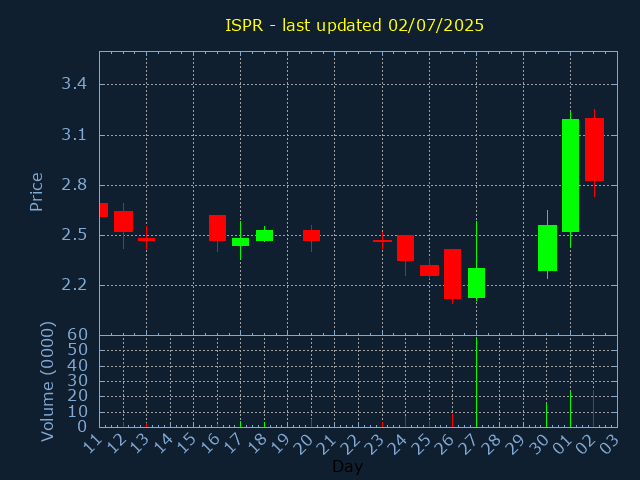Viewport: 640px width, 480px height.
Task: Select the red candlestick on day 16
Action: point(218,228)
